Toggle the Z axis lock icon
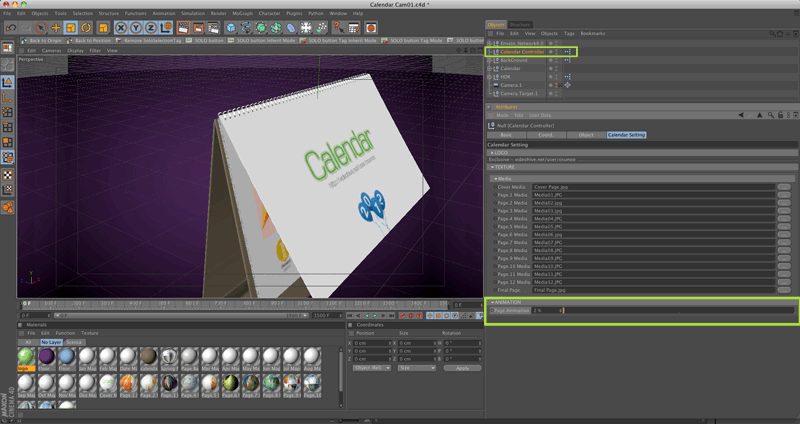The width and height of the screenshot is (800, 424). 151,27
